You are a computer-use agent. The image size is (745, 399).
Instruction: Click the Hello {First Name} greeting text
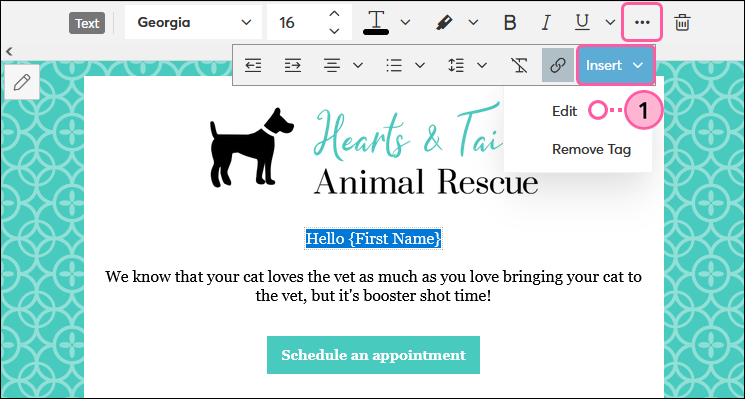point(373,238)
